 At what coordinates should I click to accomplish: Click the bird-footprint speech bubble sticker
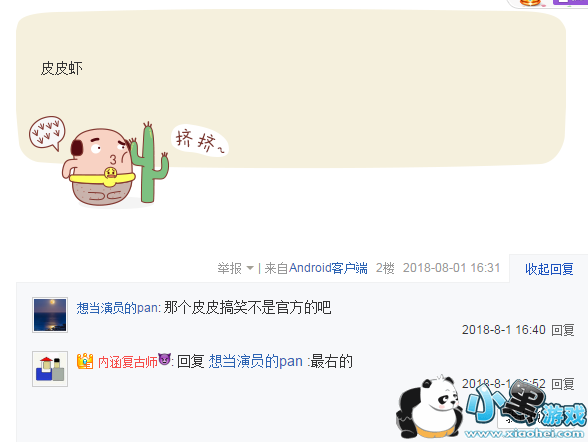tap(47, 133)
